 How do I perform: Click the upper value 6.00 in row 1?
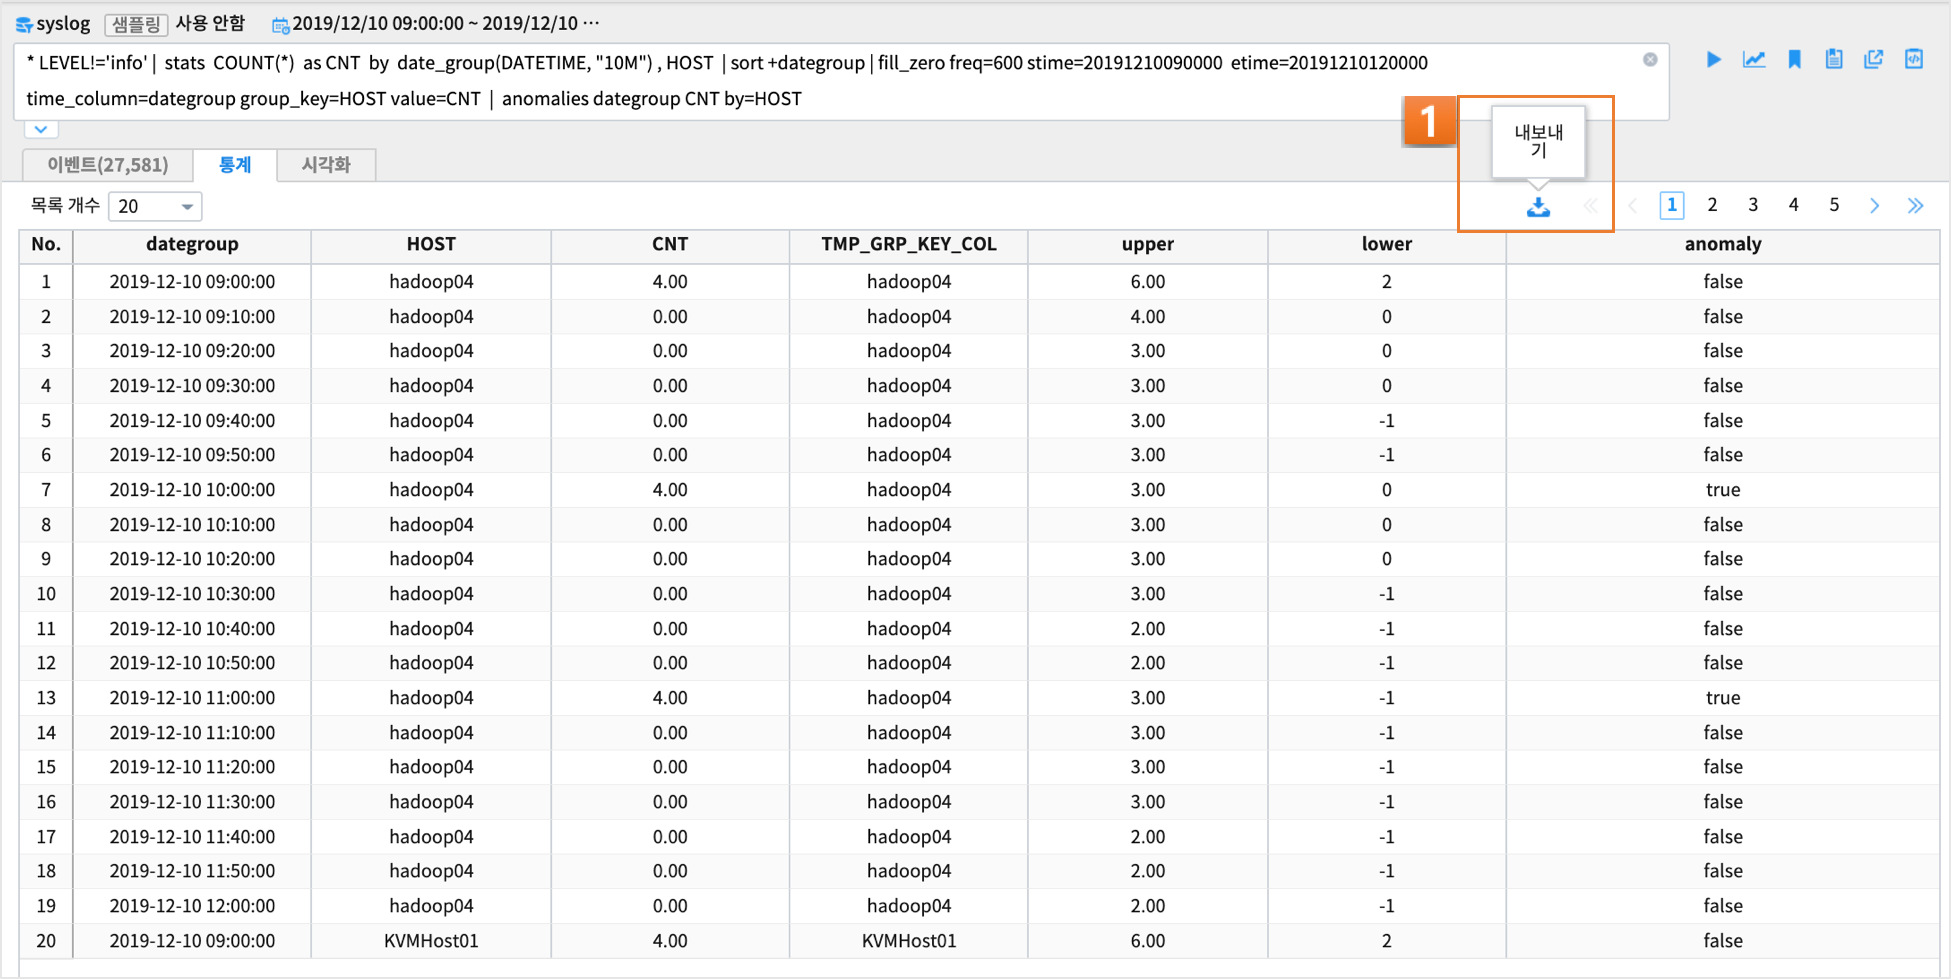(x=1148, y=282)
